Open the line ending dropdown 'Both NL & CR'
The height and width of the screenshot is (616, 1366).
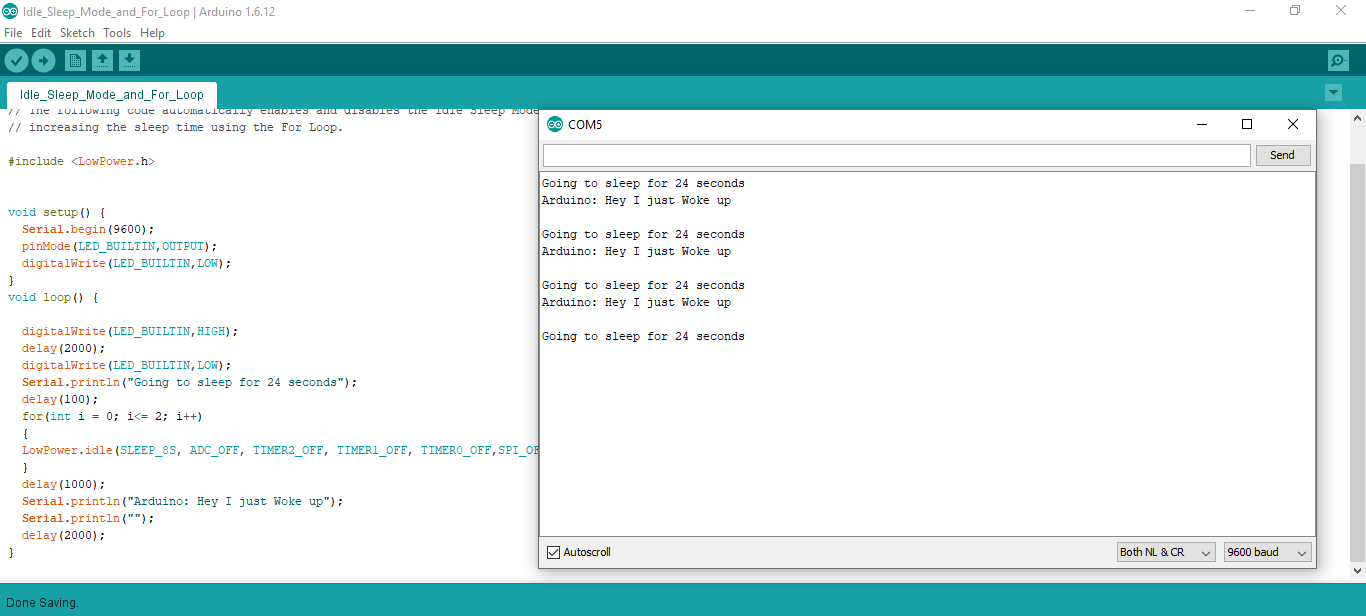coord(1166,552)
